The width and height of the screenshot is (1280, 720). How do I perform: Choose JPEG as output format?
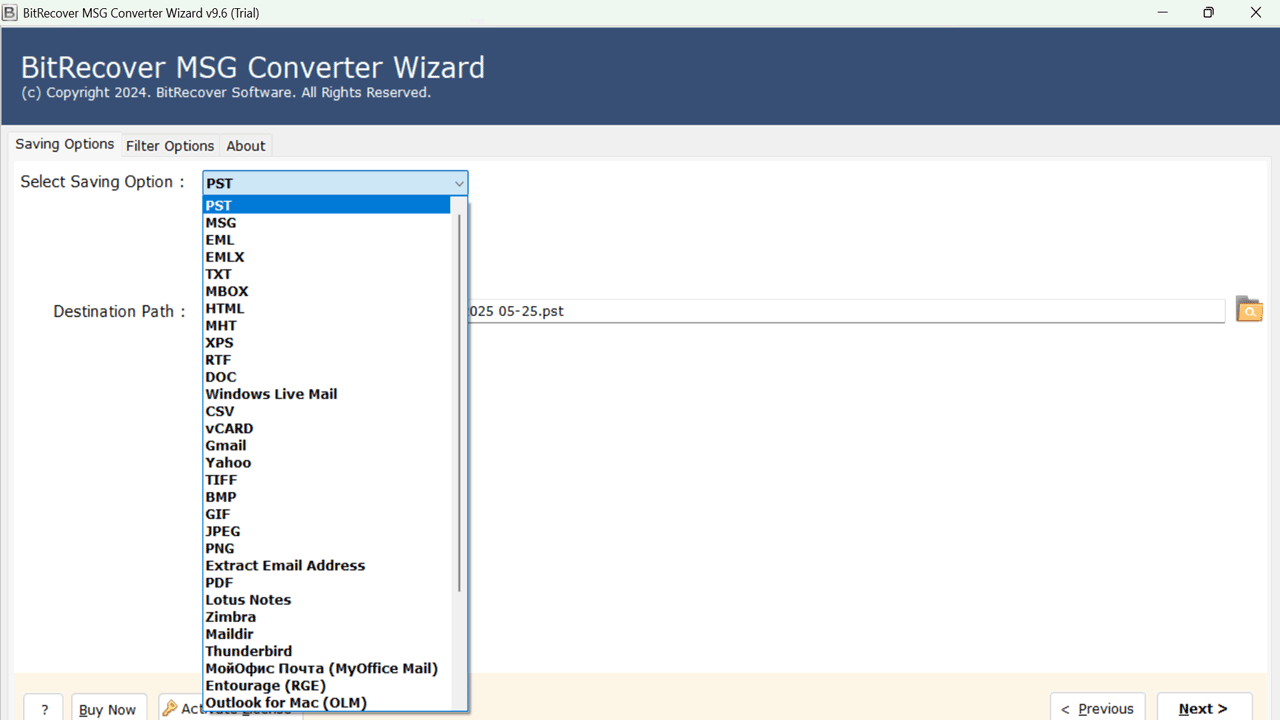point(327,531)
